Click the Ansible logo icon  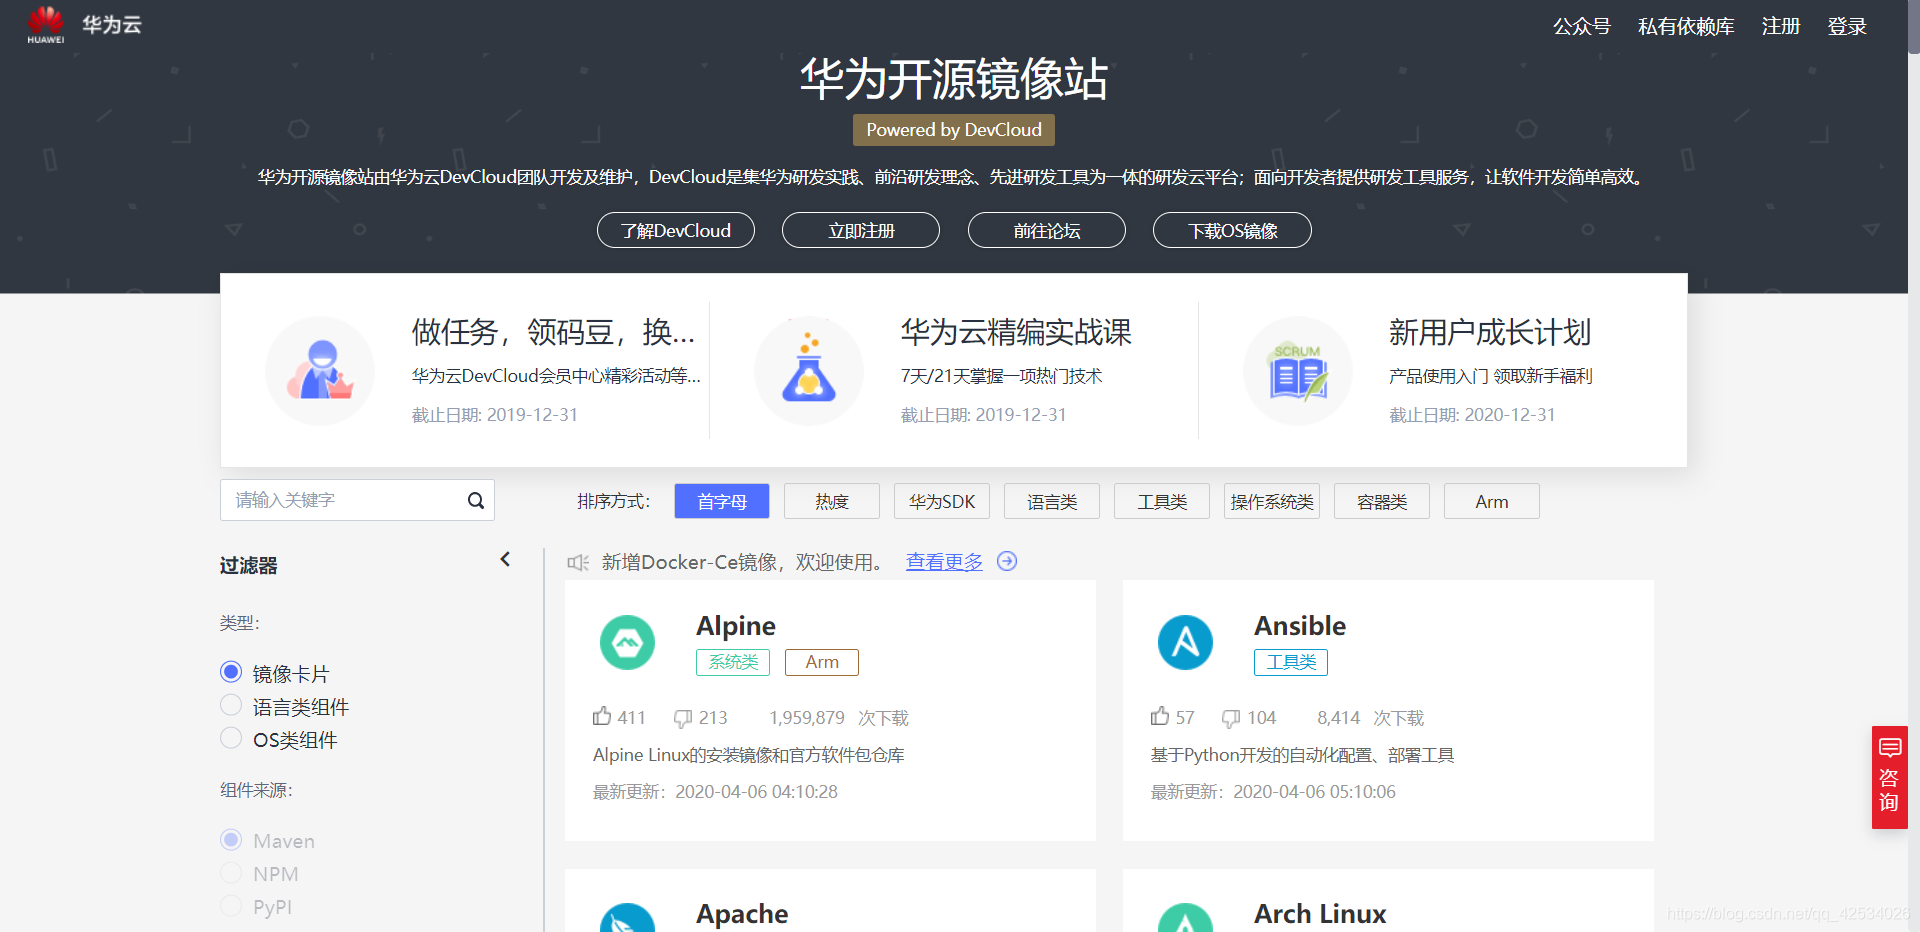click(x=1185, y=642)
